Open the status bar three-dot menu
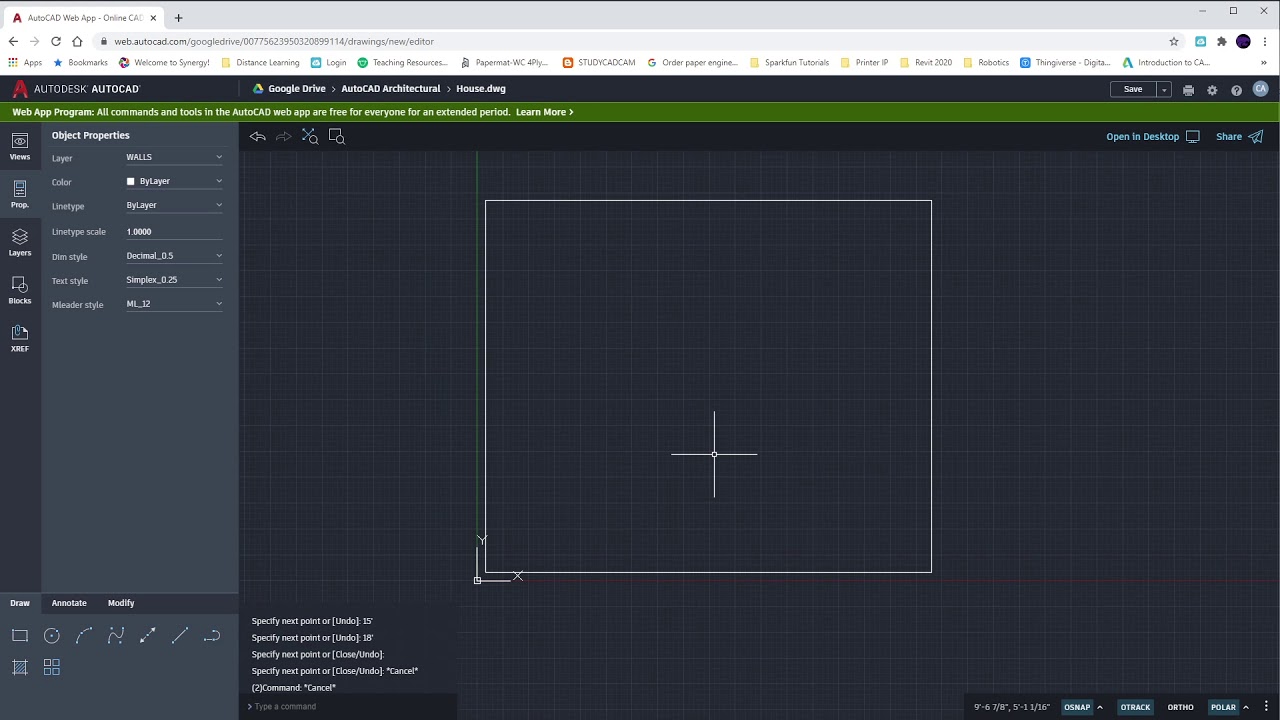Image resolution: width=1280 pixels, height=720 pixels. pos(1266,707)
